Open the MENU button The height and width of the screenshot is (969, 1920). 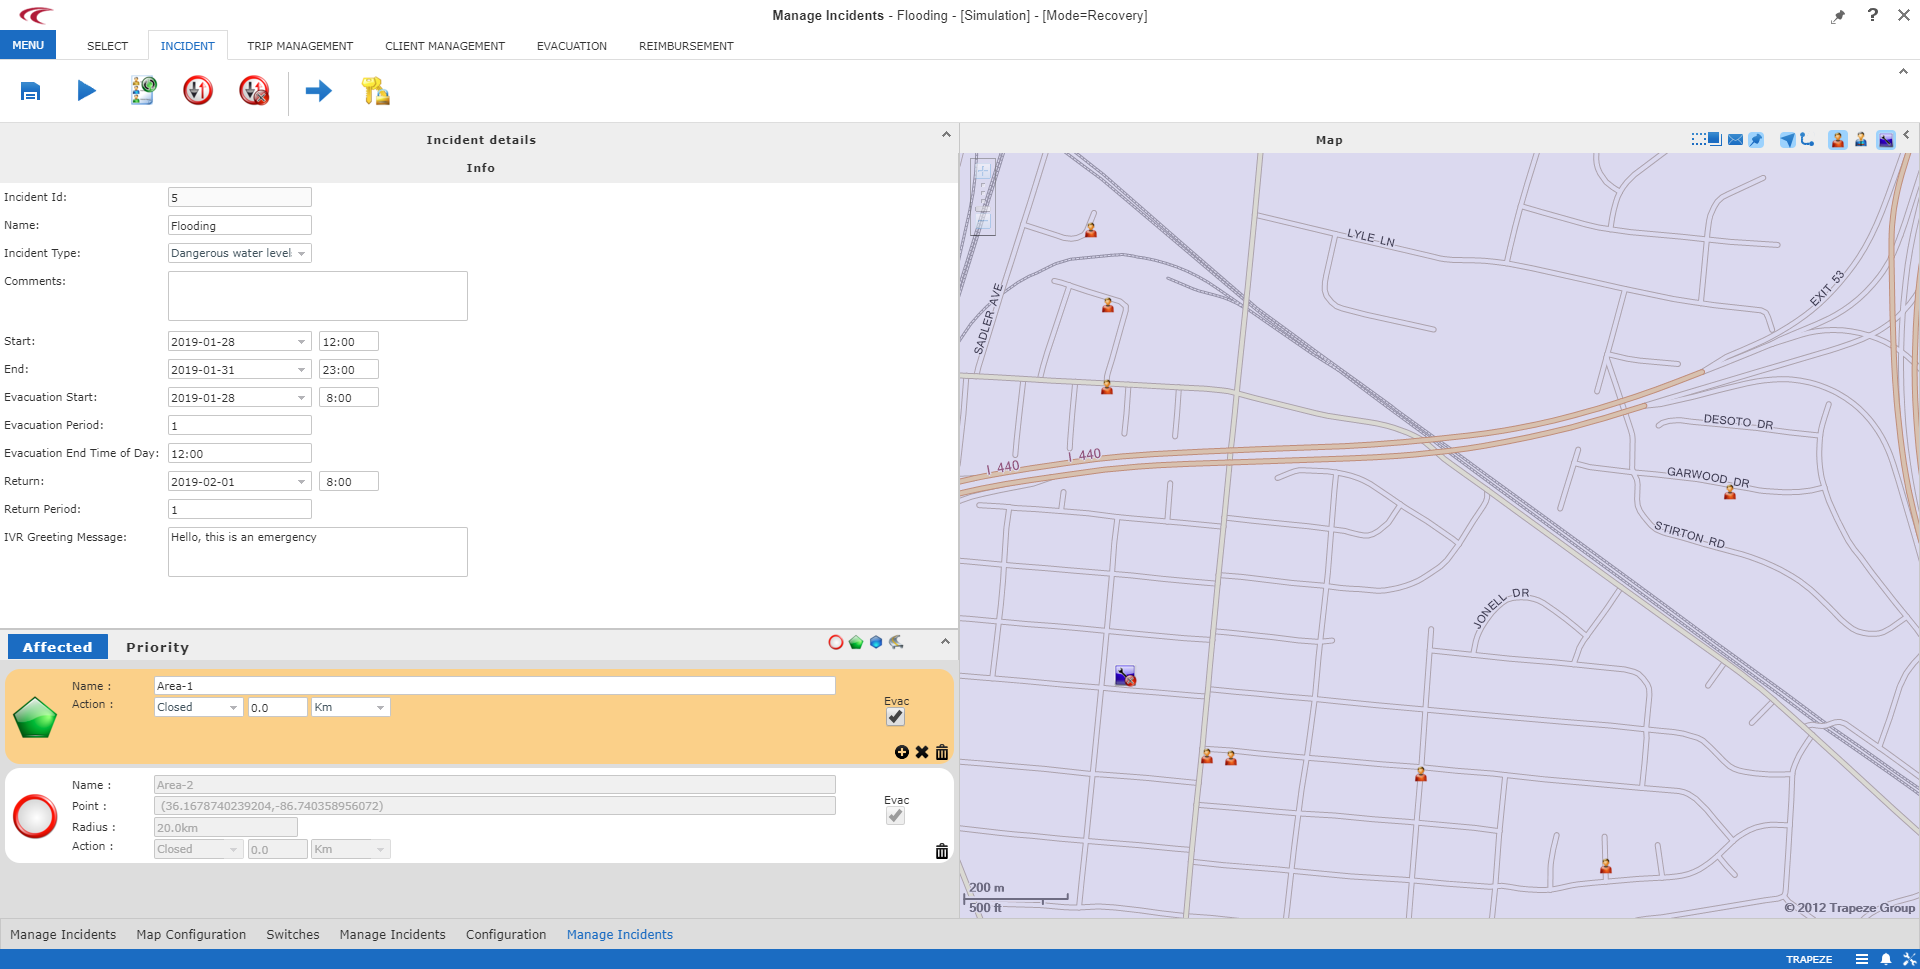[x=28, y=44]
